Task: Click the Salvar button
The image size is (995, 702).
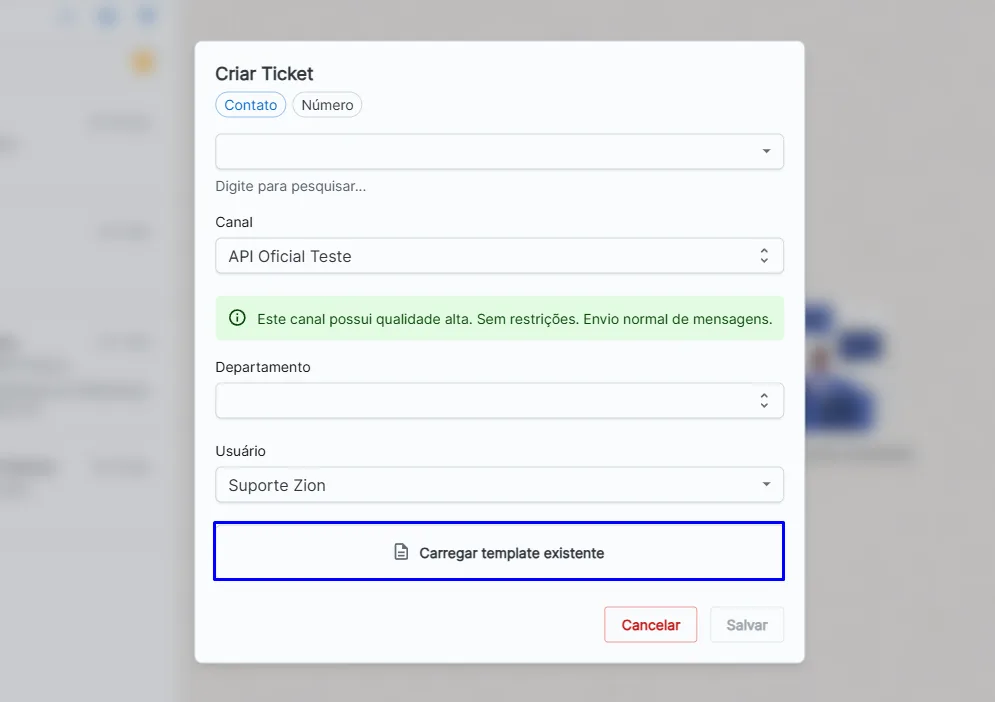Action: (747, 625)
